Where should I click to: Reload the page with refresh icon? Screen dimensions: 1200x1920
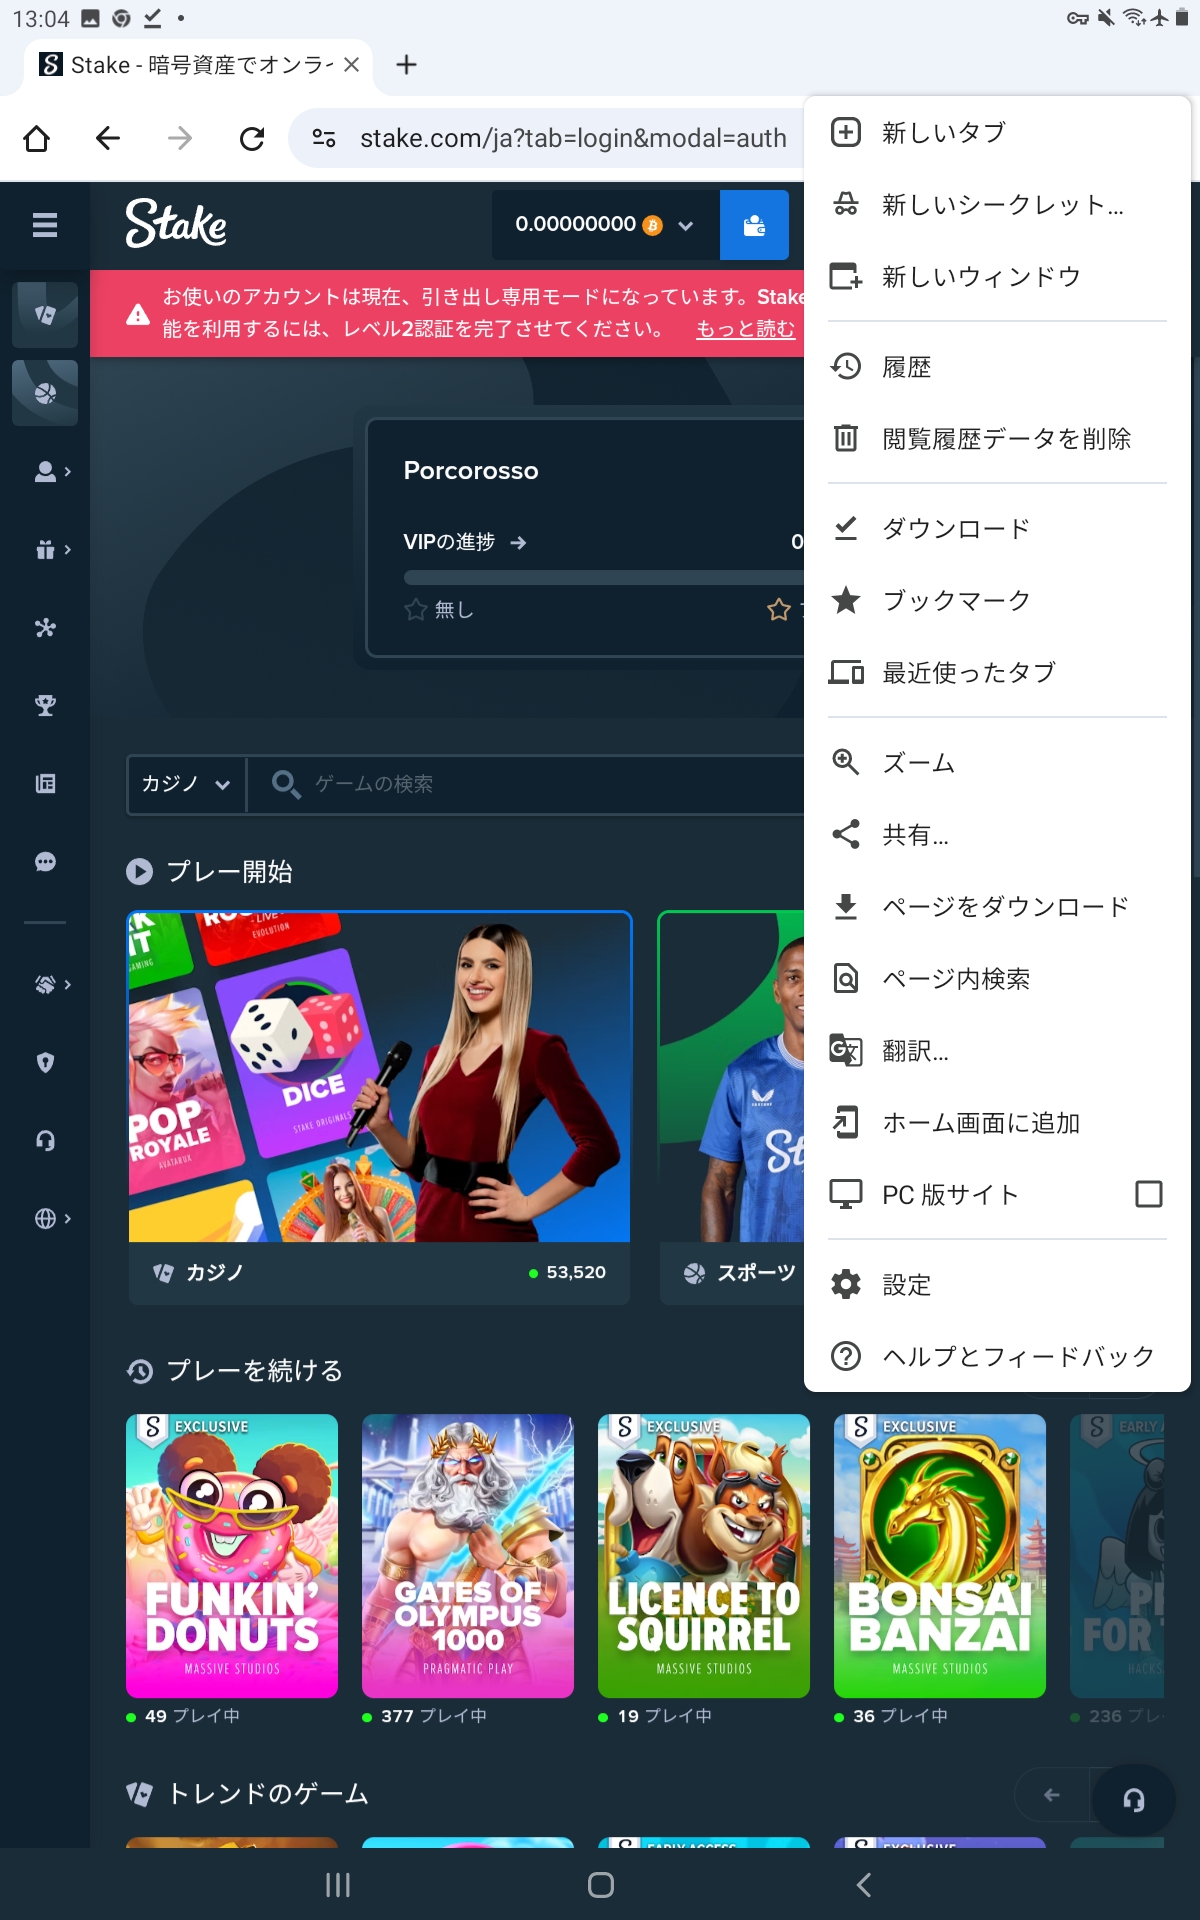tap(252, 138)
